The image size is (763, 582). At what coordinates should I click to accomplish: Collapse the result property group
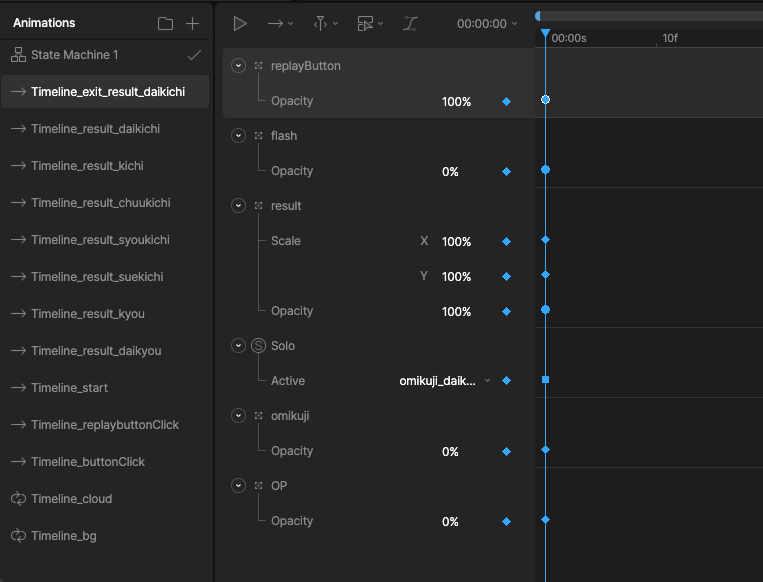pos(238,205)
